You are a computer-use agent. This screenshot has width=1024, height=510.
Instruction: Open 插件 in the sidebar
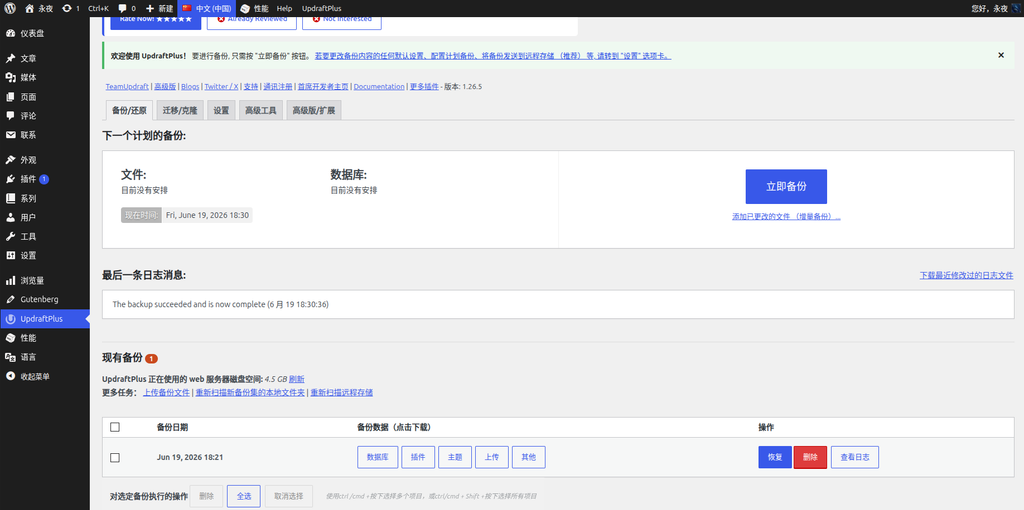click(x=44, y=179)
